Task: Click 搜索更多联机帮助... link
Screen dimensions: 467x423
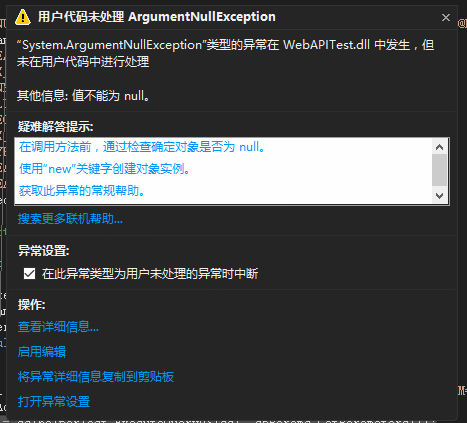Action: coord(70,219)
